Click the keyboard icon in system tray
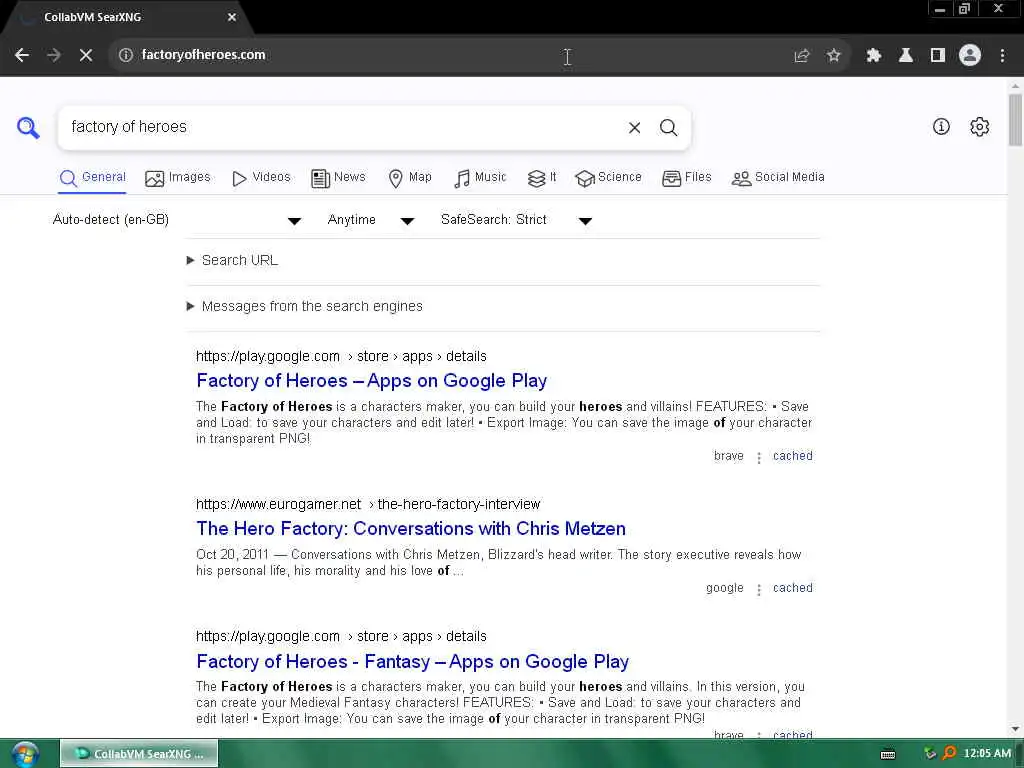The image size is (1024, 768). (888, 754)
